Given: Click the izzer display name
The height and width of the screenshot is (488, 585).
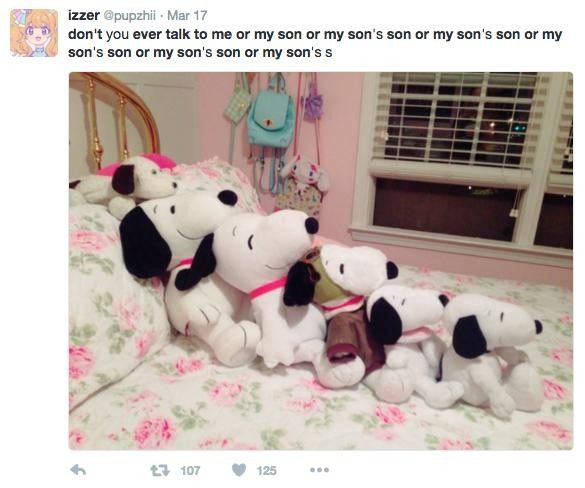Looking at the screenshot, I should click(84, 15).
